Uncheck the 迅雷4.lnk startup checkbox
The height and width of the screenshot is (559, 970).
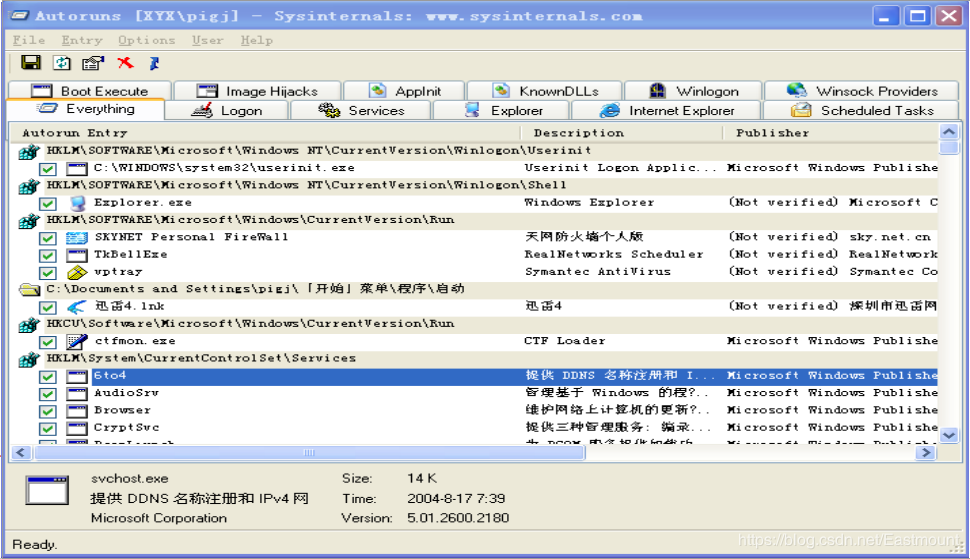48,307
